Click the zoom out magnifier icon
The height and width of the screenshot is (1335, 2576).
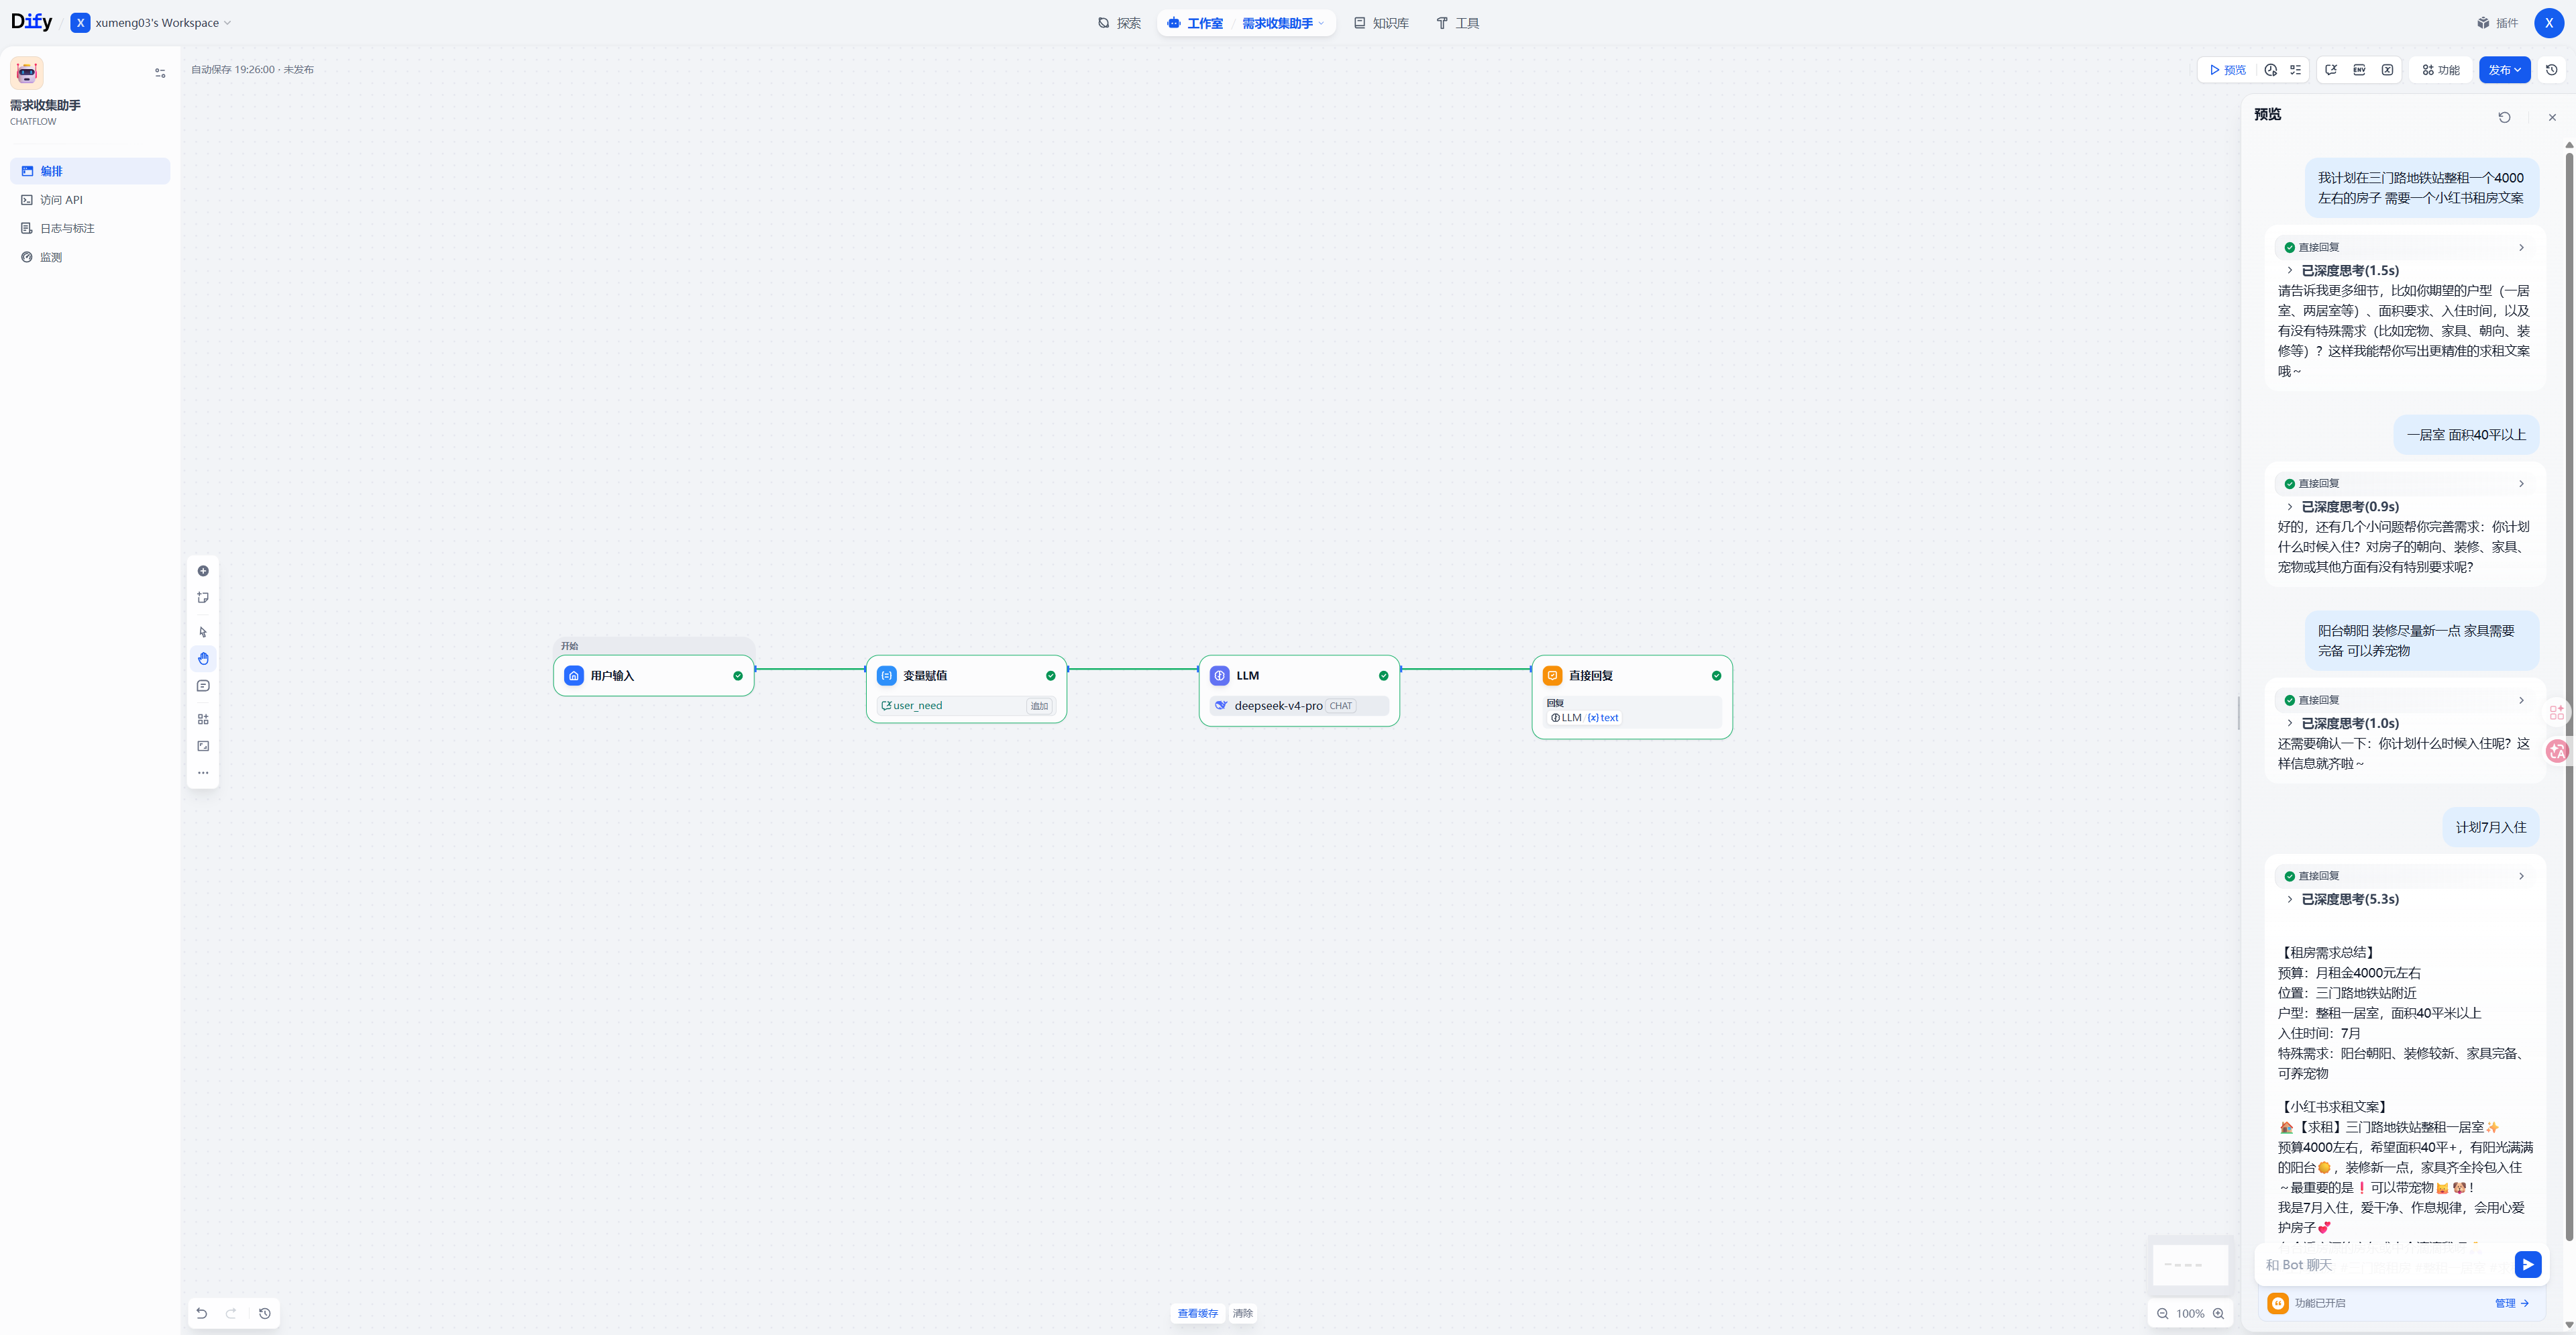pos(2163,1314)
